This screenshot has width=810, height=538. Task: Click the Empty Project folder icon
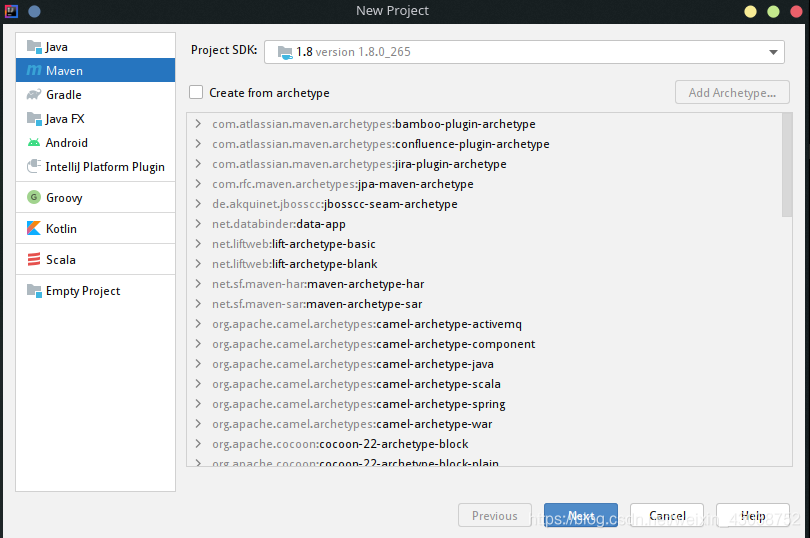34,290
